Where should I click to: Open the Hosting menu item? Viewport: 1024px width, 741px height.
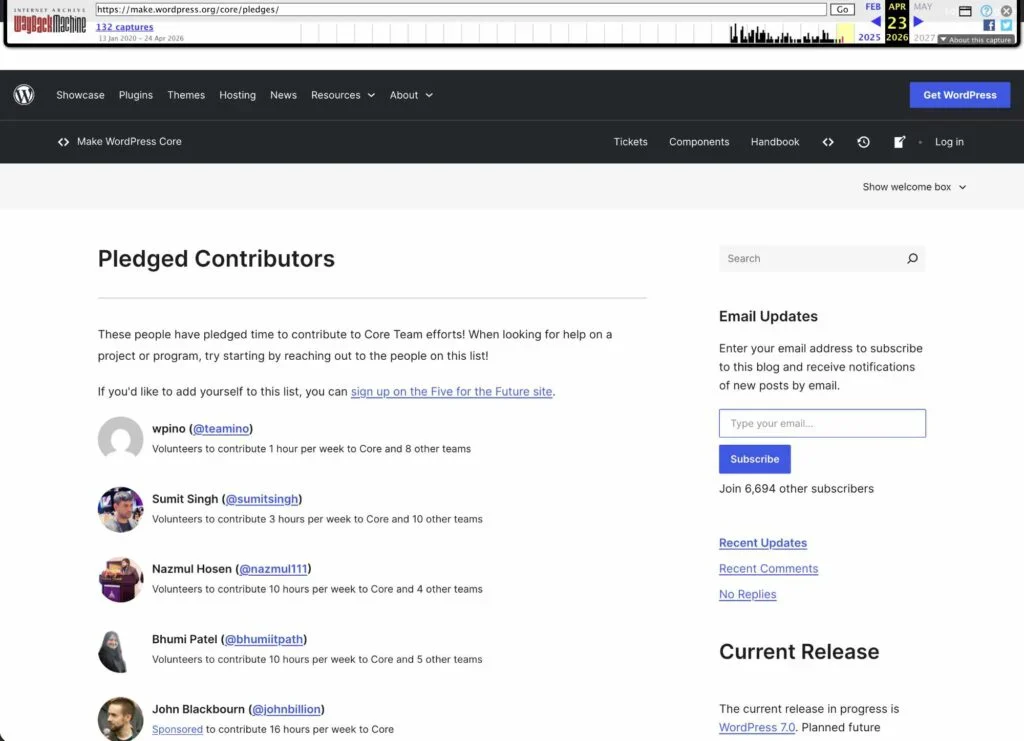[x=238, y=95]
